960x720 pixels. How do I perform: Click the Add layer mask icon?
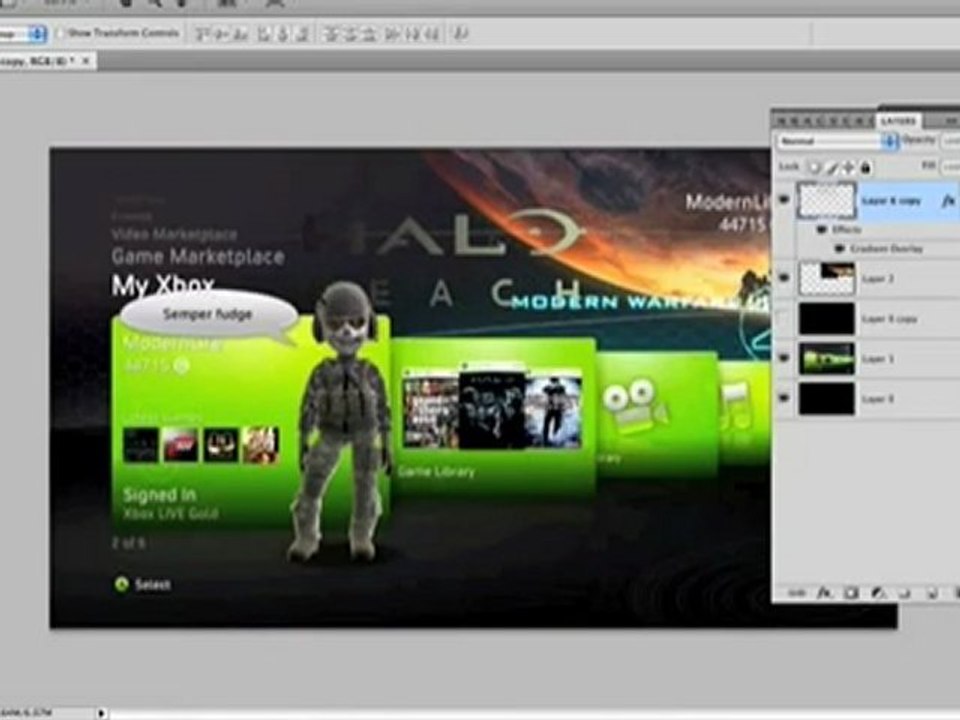click(x=851, y=593)
